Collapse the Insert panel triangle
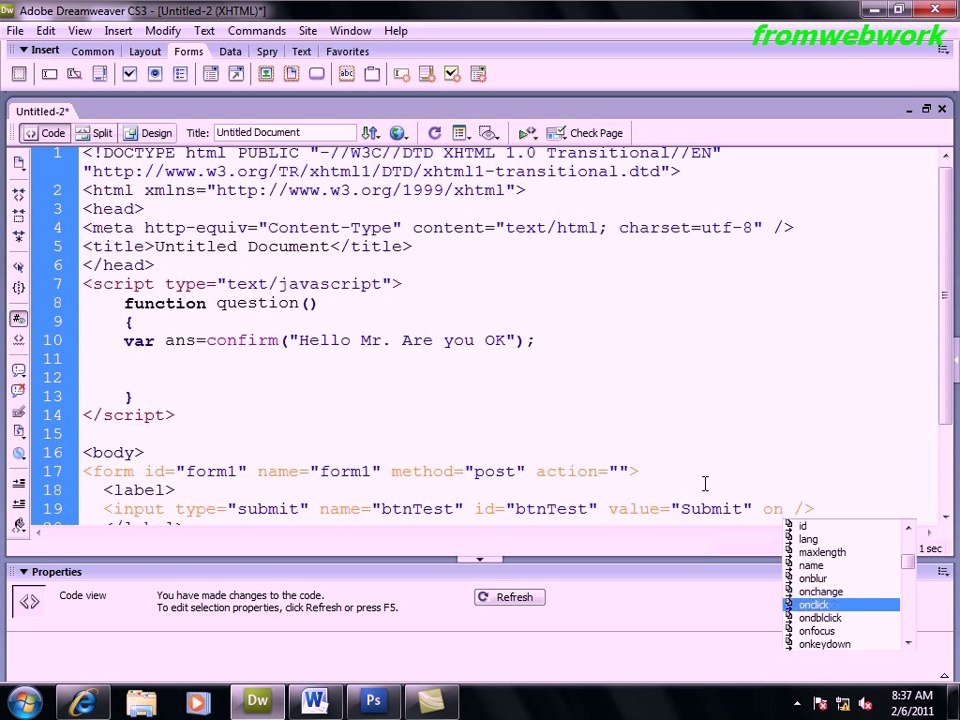This screenshot has width=960, height=720. [24, 50]
